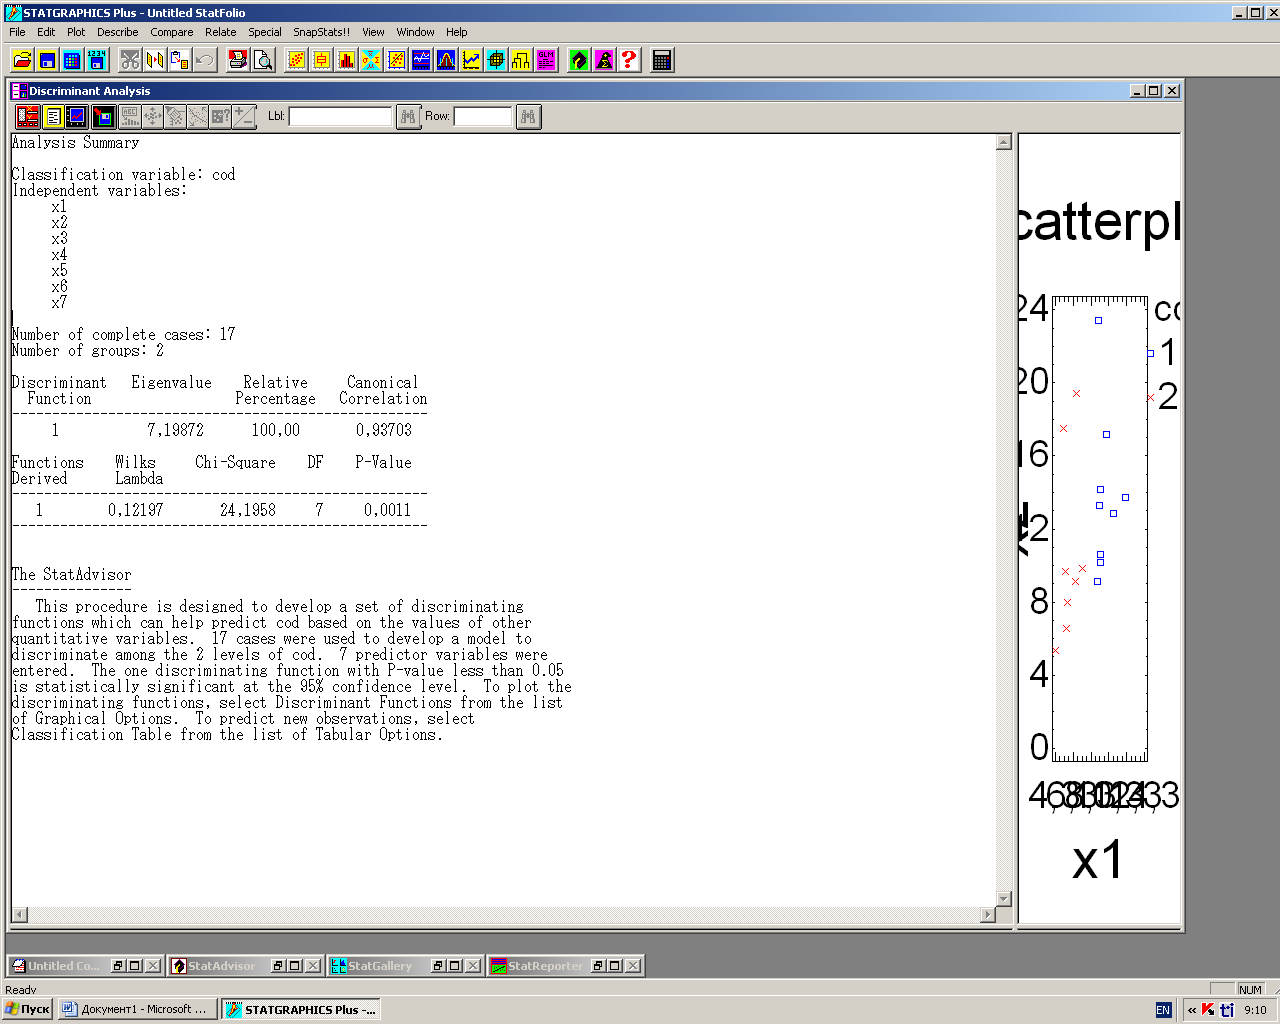Image resolution: width=1280 pixels, height=1024 pixels.
Task: Open the GLM analysis icon
Action: click(x=546, y=60)
